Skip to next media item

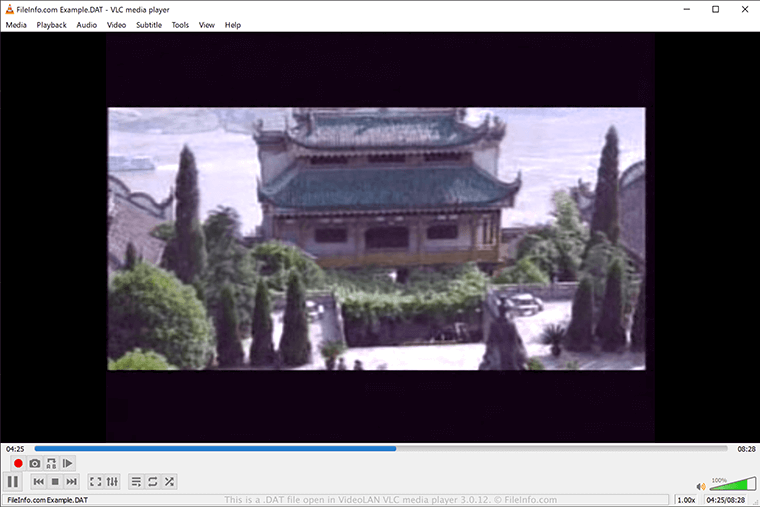(72, 482)
